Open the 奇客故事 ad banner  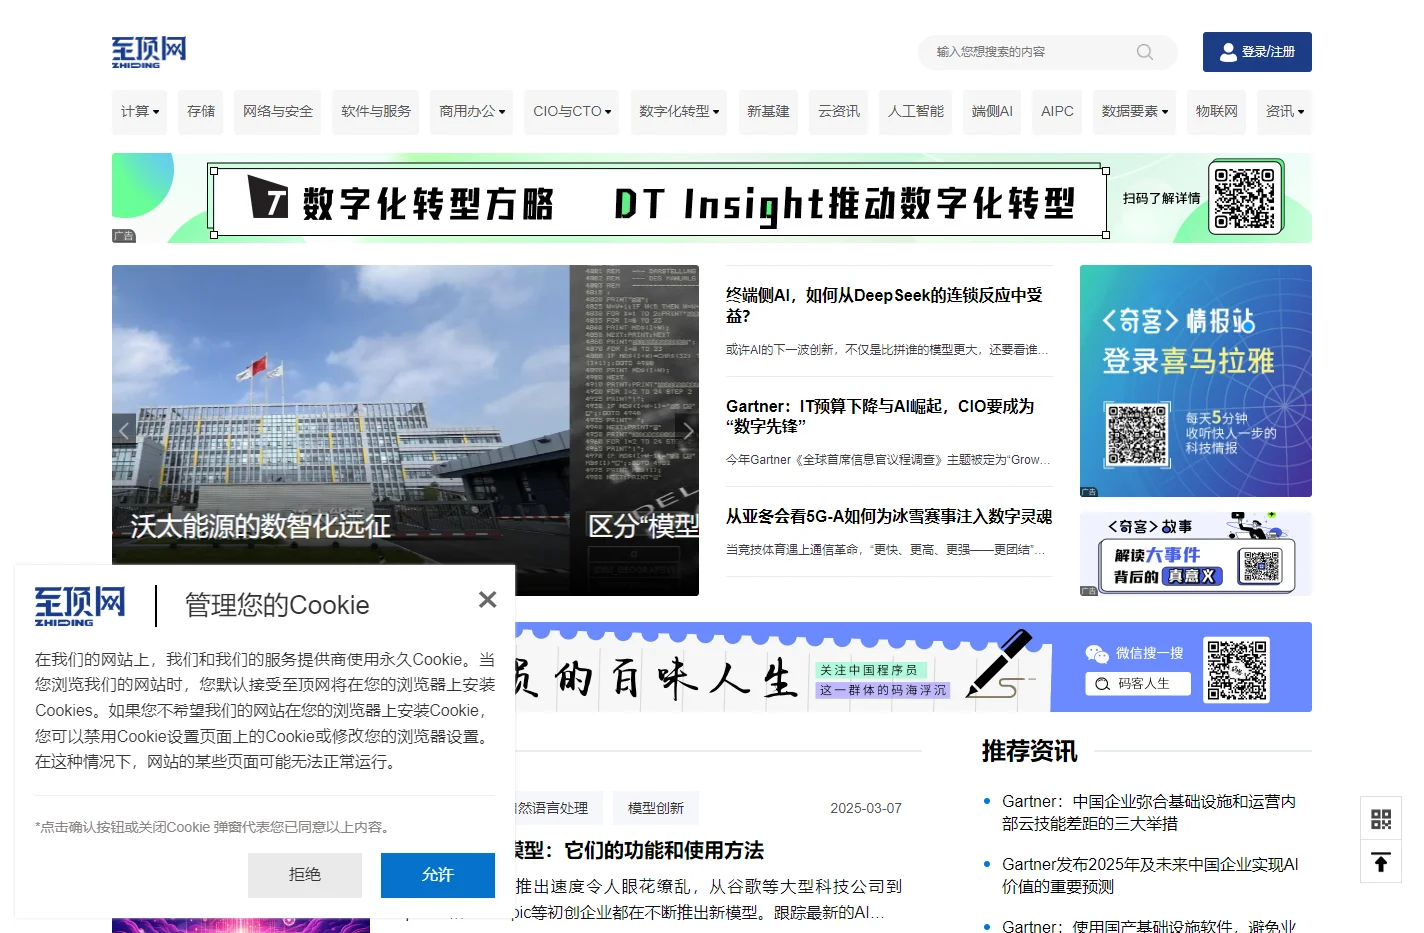[x=1196, y=554]
